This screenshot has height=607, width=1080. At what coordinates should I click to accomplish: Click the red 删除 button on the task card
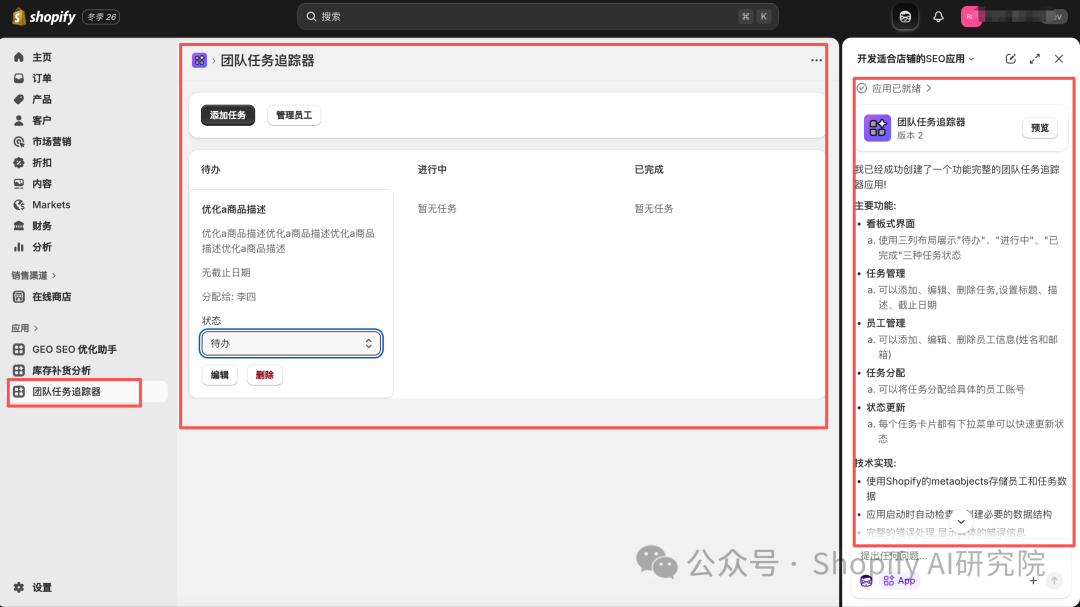pos(264,375)
